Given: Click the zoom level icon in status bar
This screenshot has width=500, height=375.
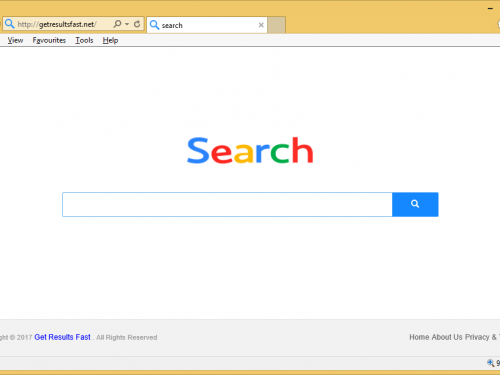Looking at the screenshot, I should [491, 363].
